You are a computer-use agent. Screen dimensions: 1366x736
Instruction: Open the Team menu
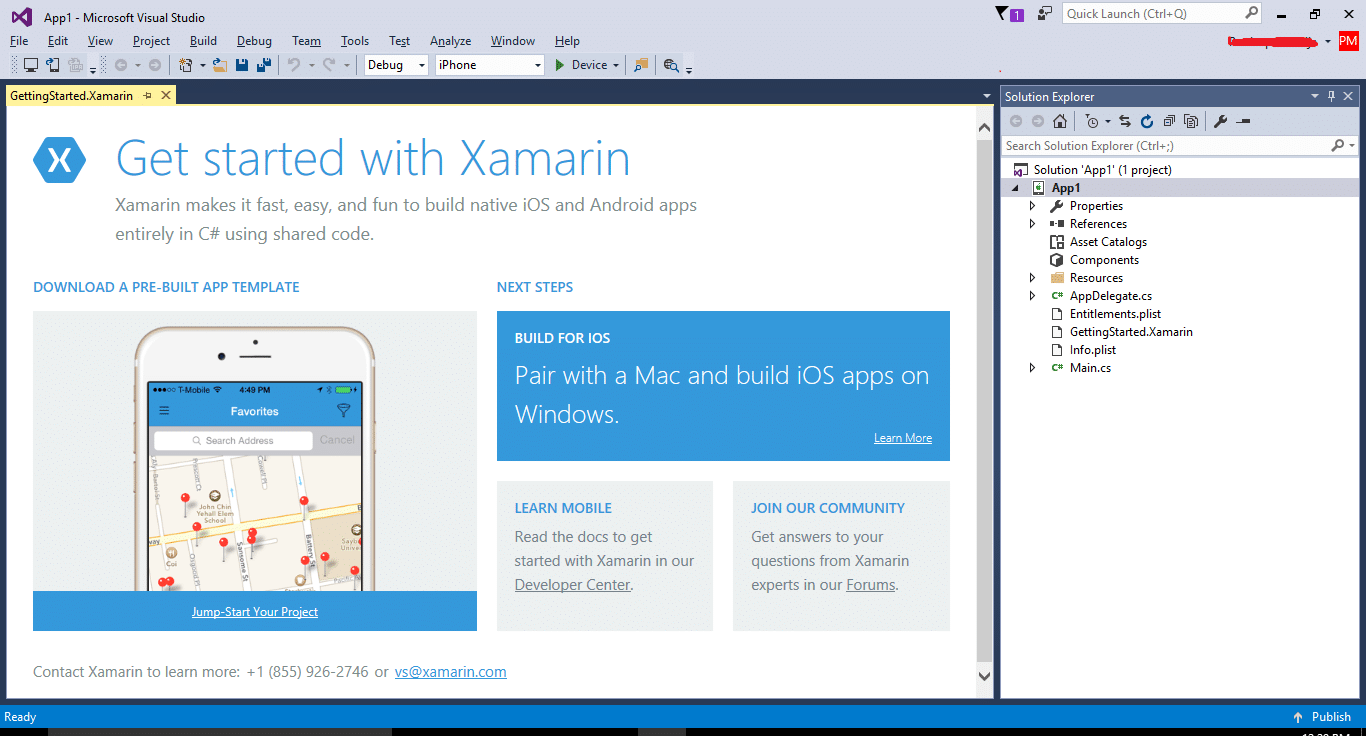click(x=306, y=41)
